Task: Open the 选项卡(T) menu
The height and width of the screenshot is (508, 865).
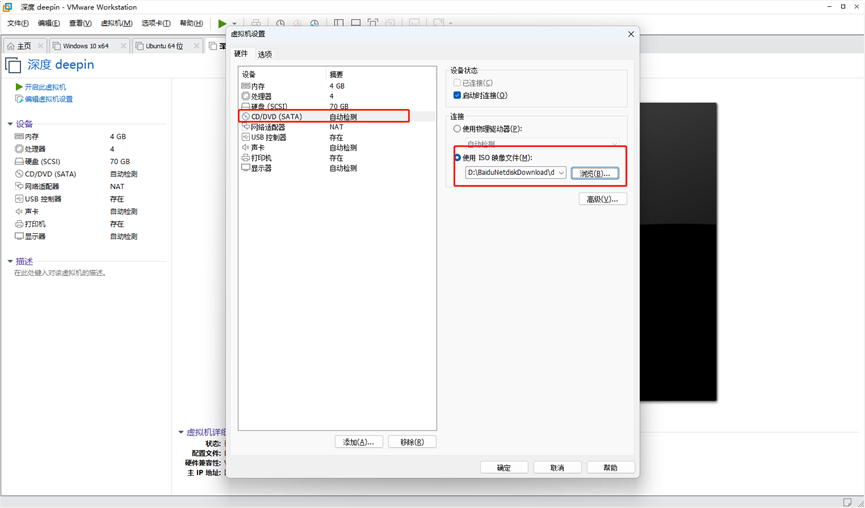Action: (156, 23)
